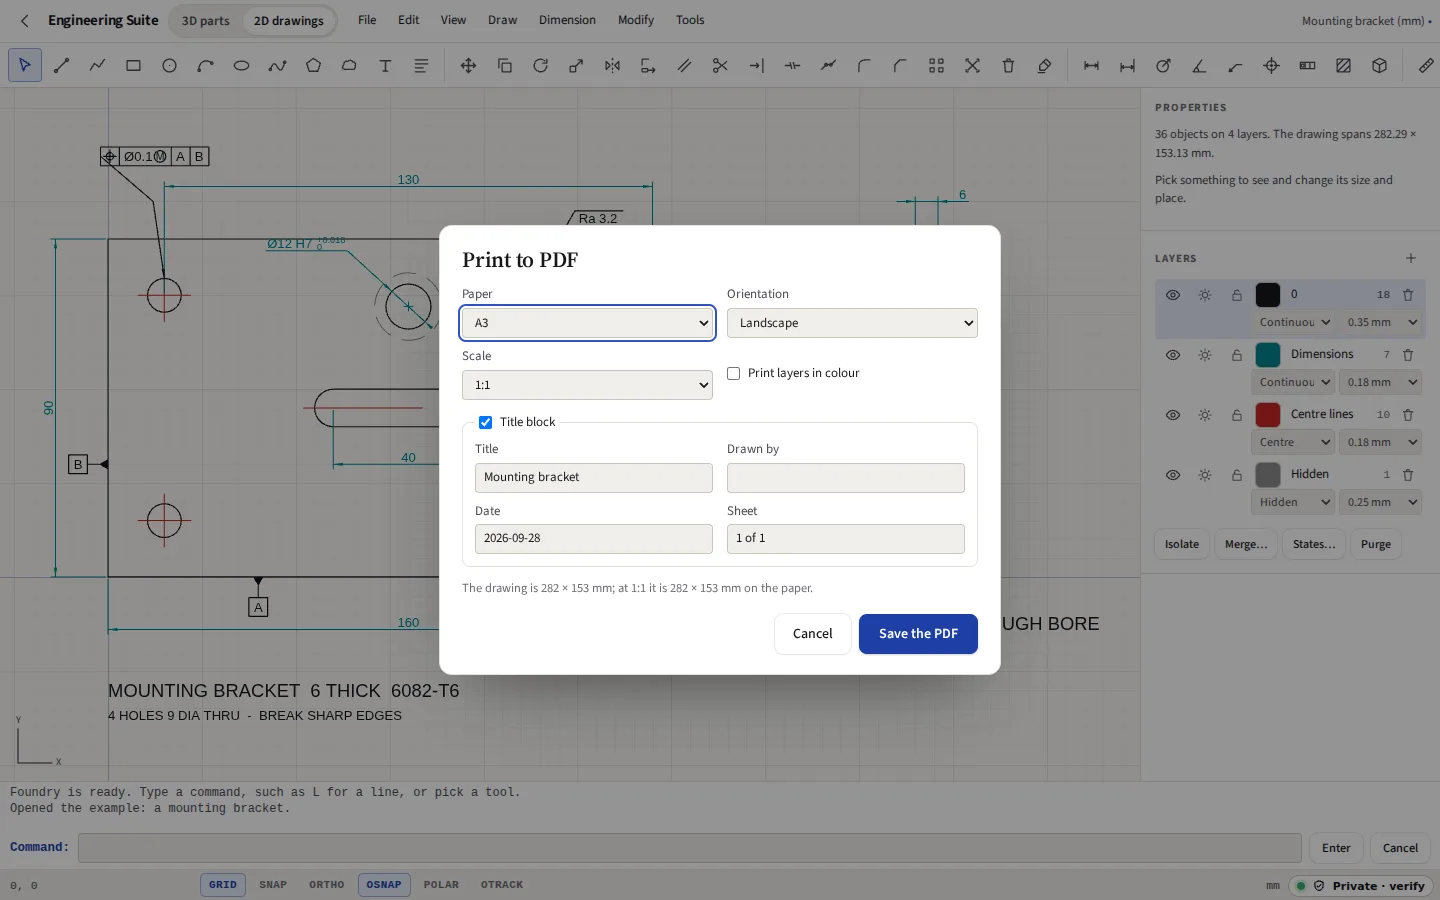This screenshot has width=1440, height=900.
Task: Click Save the PDF button
Action: click(918, 634)
